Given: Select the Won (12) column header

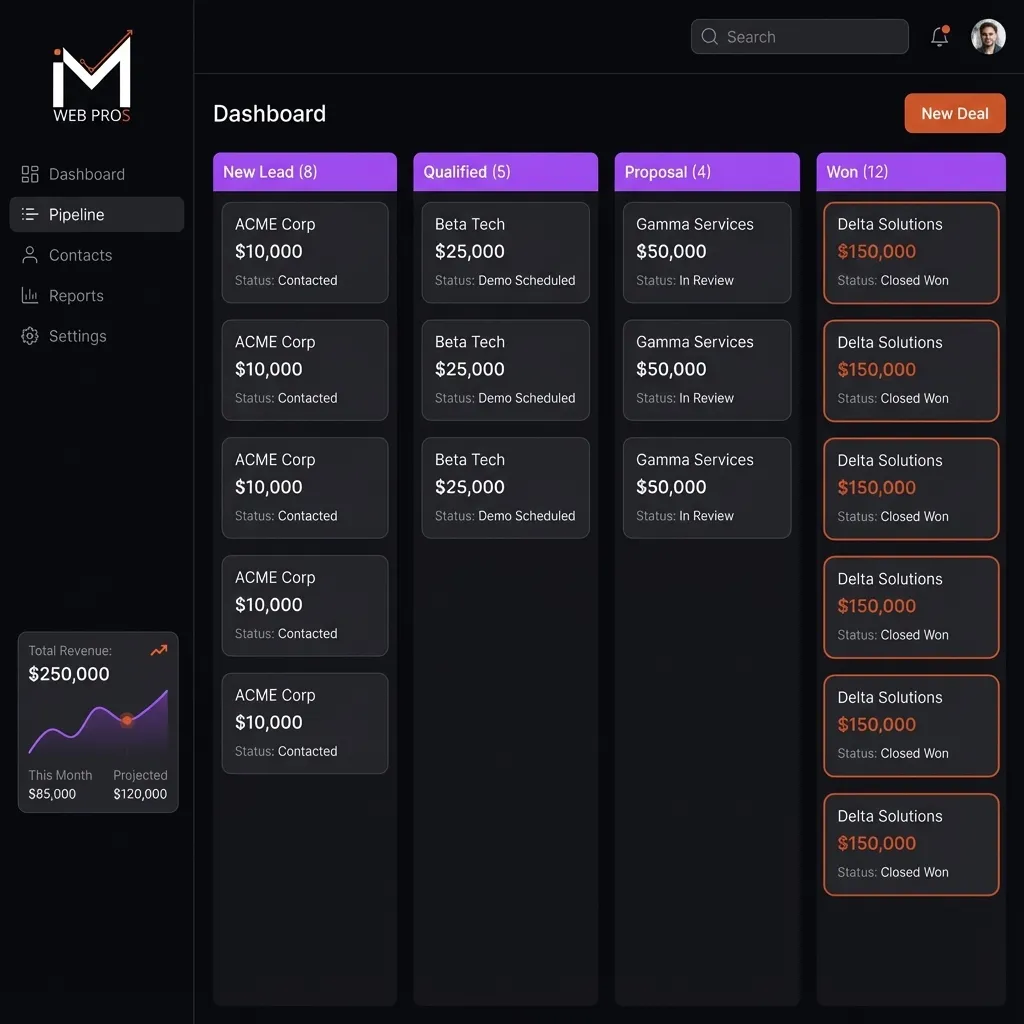Looking at the screenshot, I should click(910, 172).
